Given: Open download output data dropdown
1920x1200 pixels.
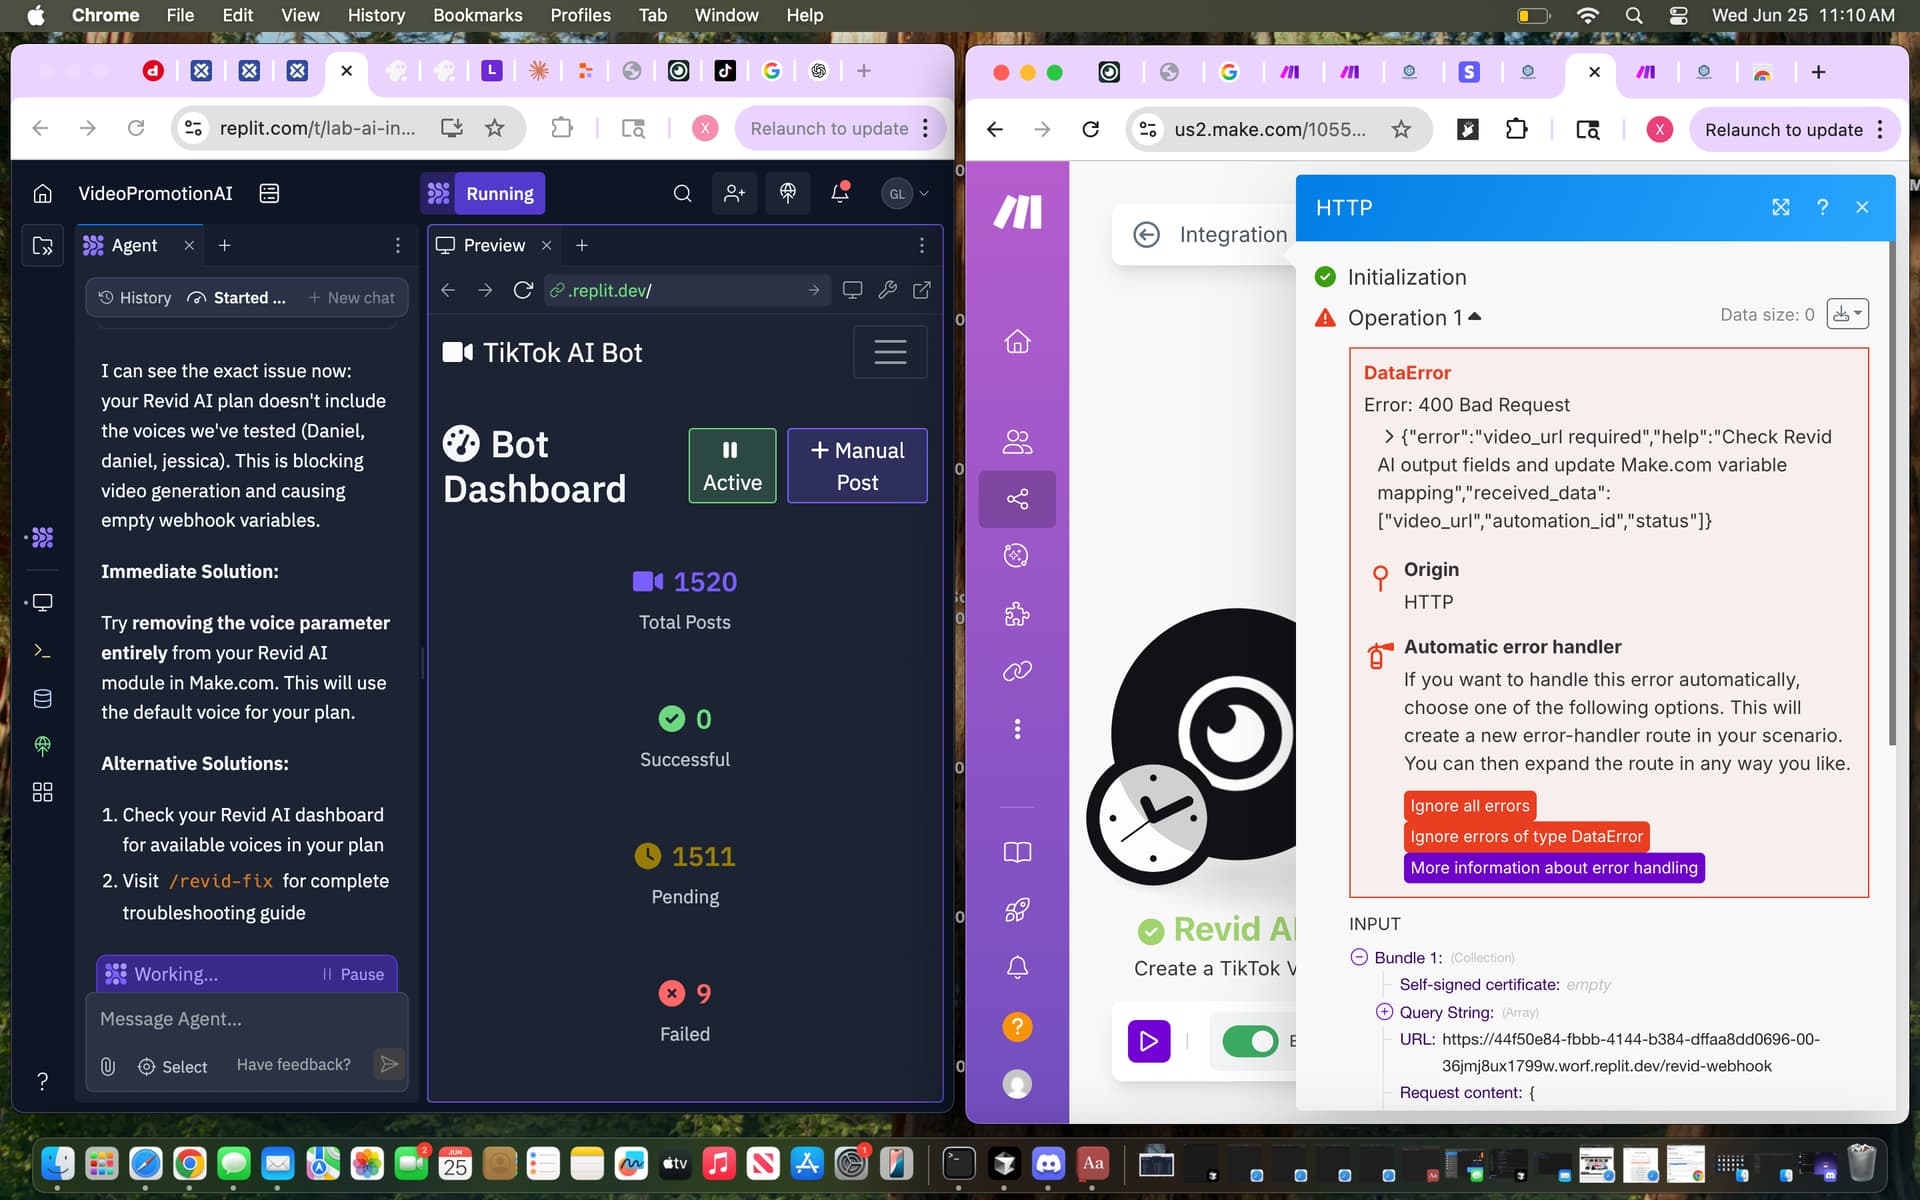Looking at the screenshot, I should (x=1847, y=314).
